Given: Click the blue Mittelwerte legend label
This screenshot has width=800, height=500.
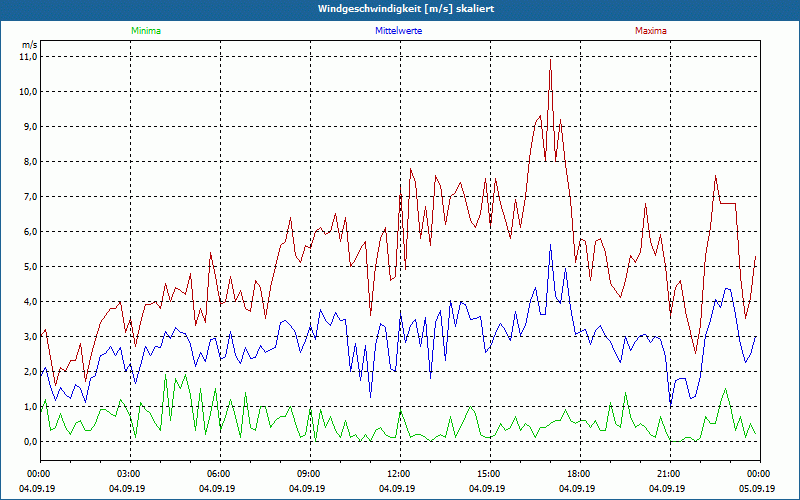Looking at the screenshot, I should [398, 31].
